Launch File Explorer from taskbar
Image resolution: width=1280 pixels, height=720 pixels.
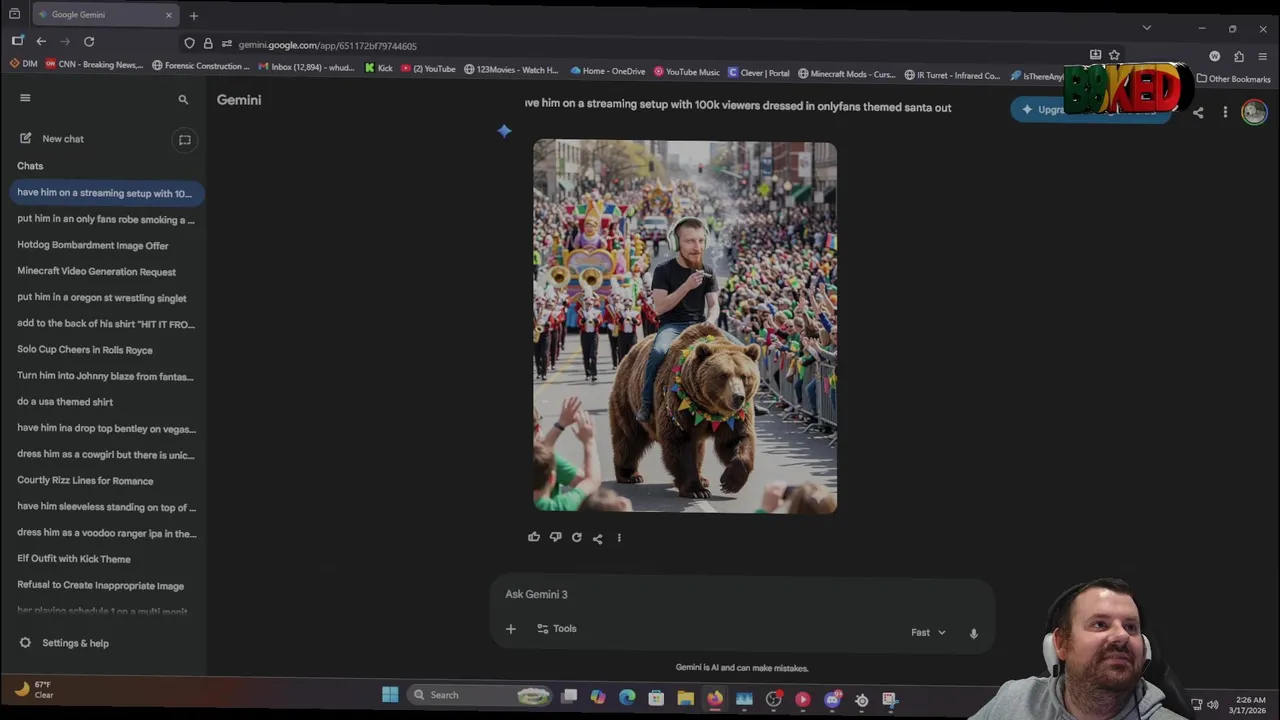(x=685, y=698)
